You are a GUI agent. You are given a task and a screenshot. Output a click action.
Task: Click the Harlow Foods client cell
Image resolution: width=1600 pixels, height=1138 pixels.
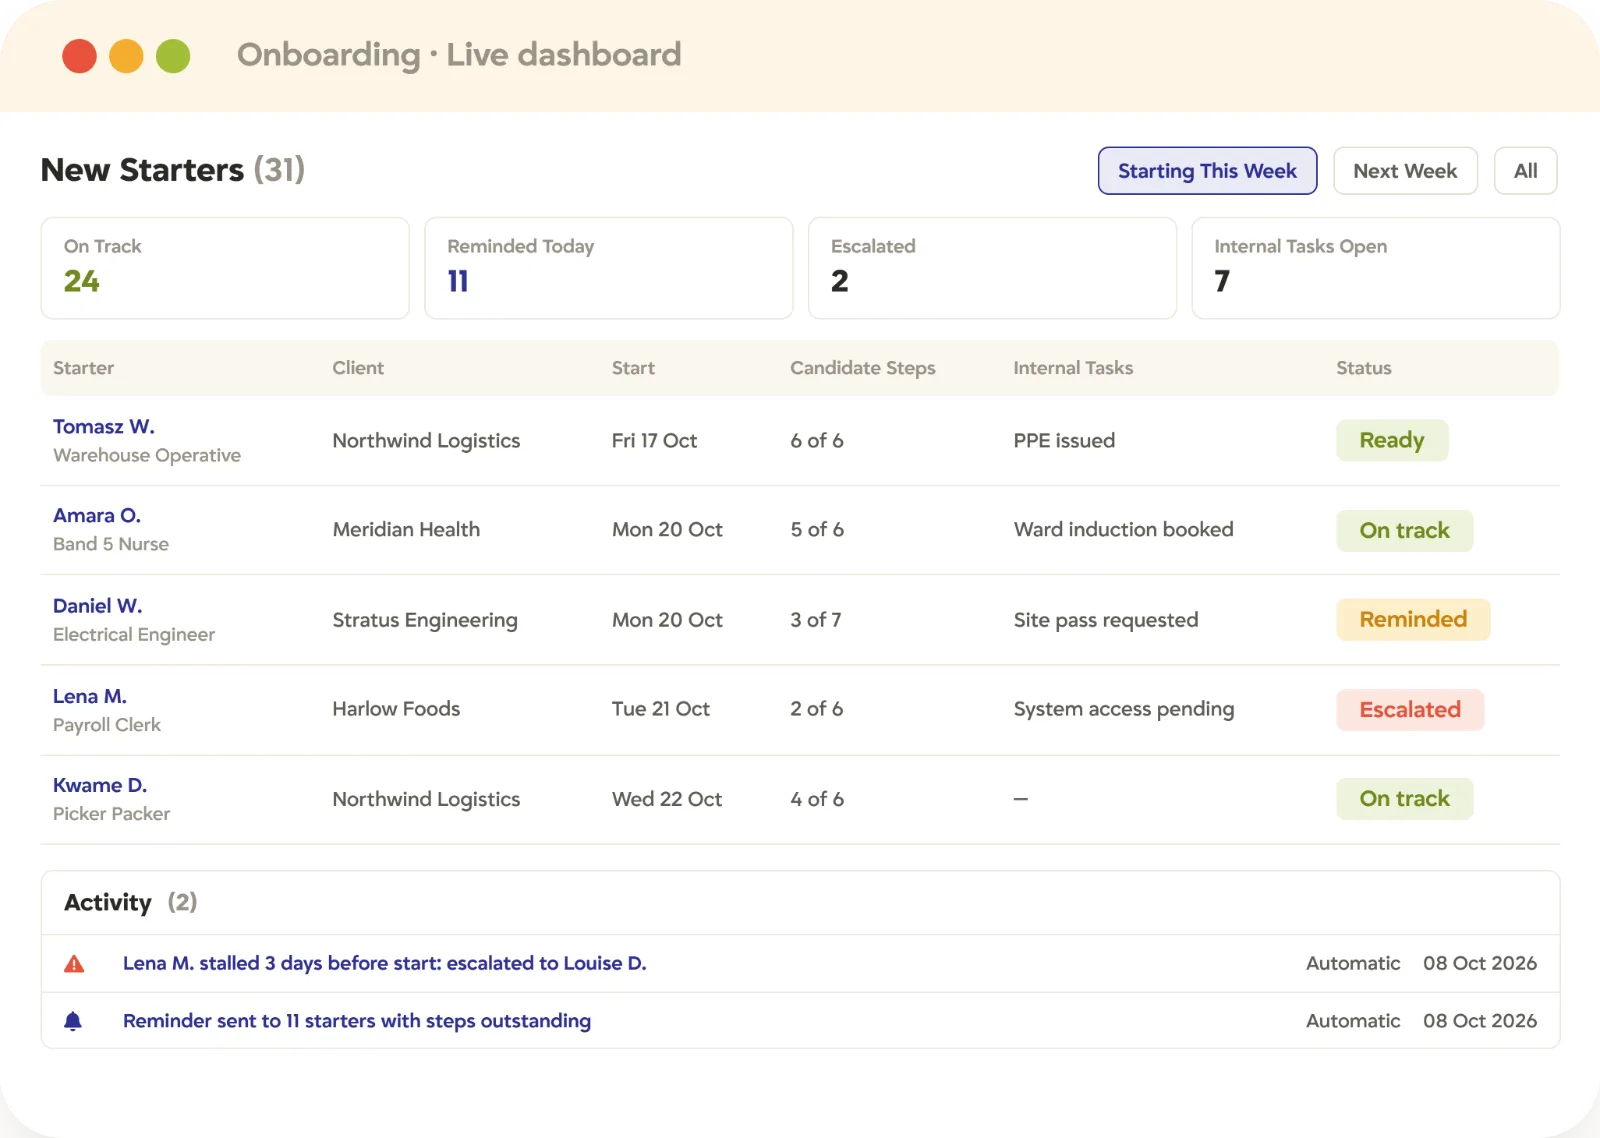(x=396, y=709)
